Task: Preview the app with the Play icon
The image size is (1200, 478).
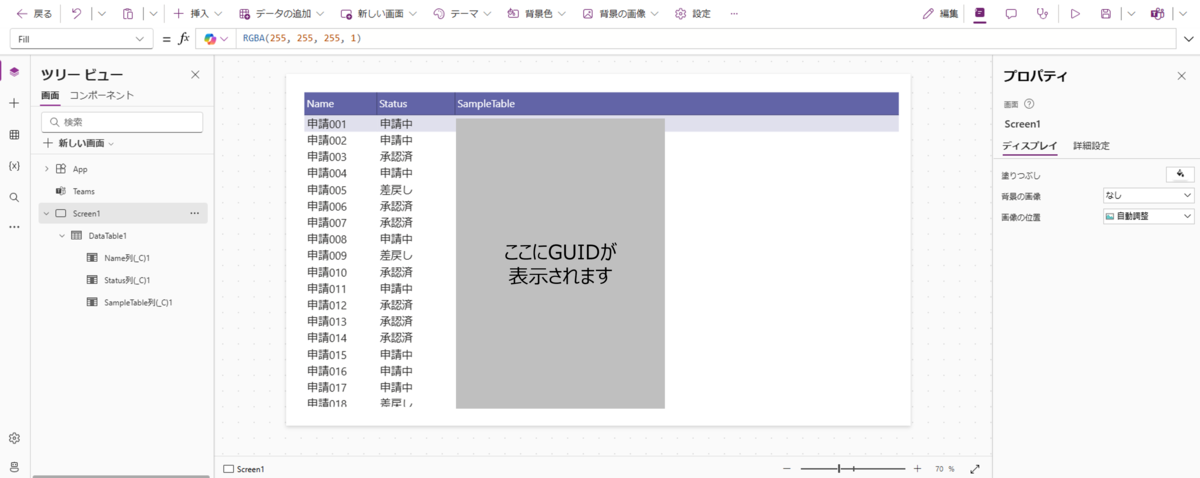Action: point(1075,14)
